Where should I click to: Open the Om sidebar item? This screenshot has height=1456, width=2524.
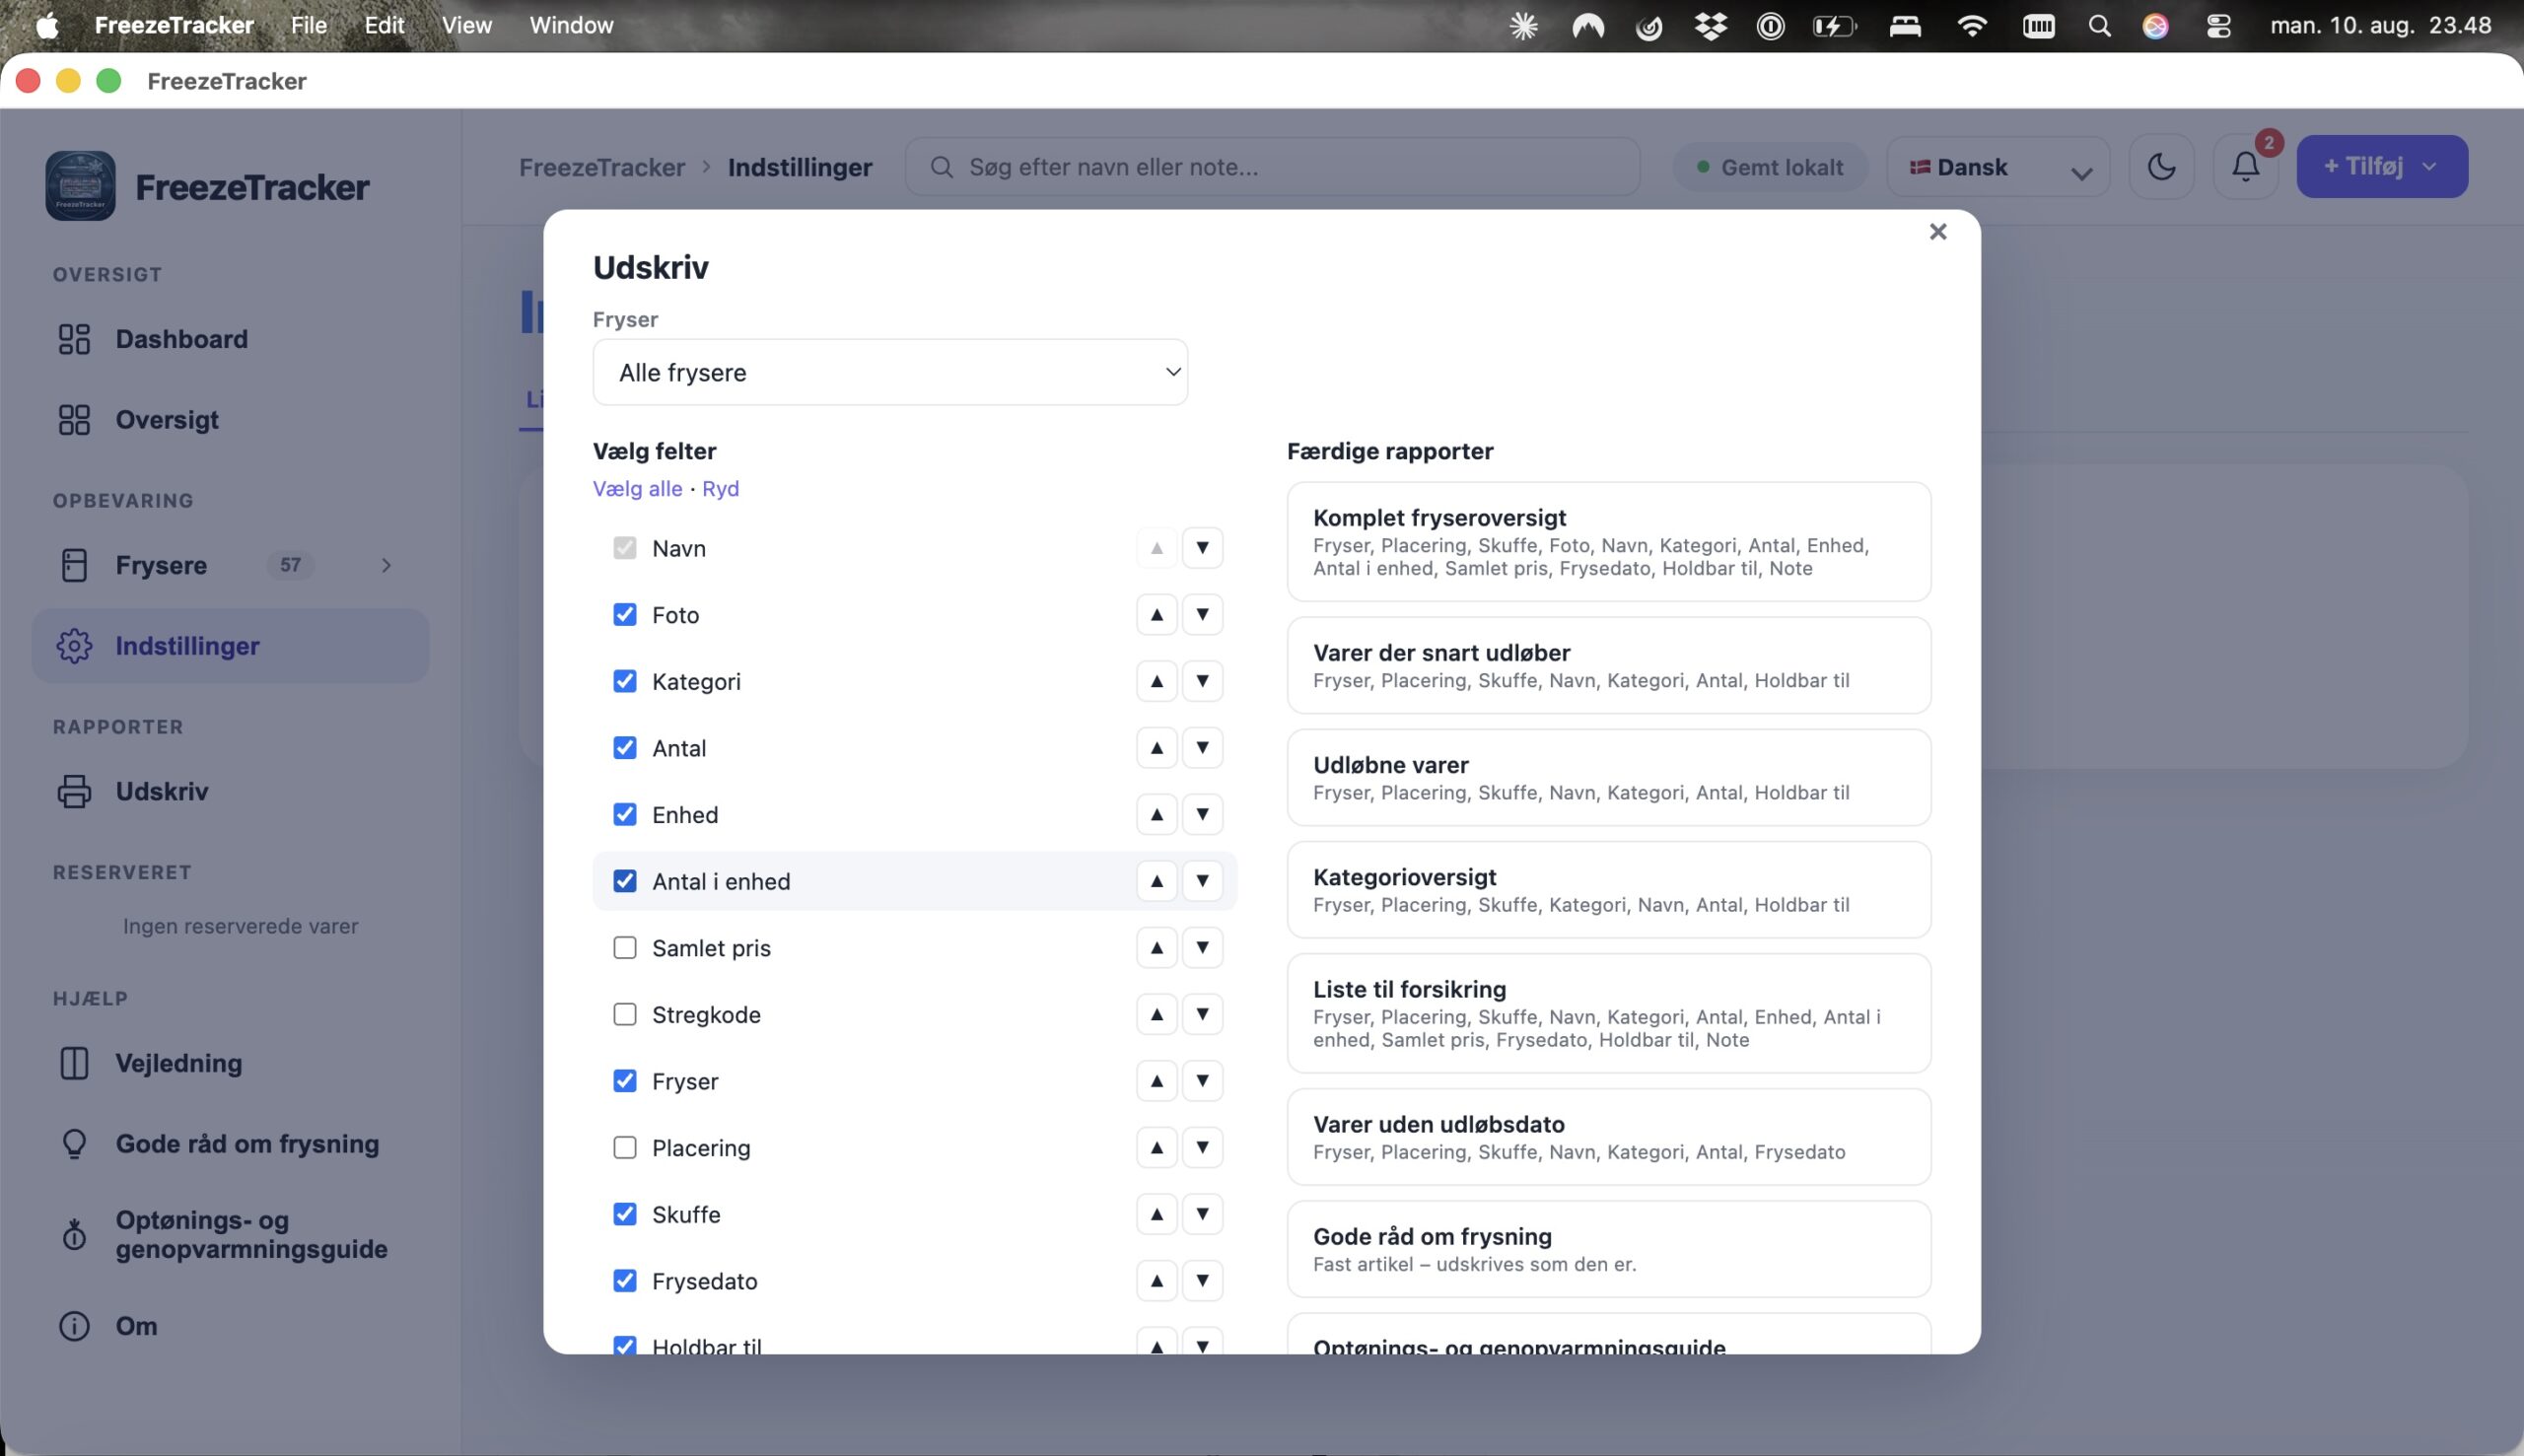pyautogui.click(x=230, y=1326)
